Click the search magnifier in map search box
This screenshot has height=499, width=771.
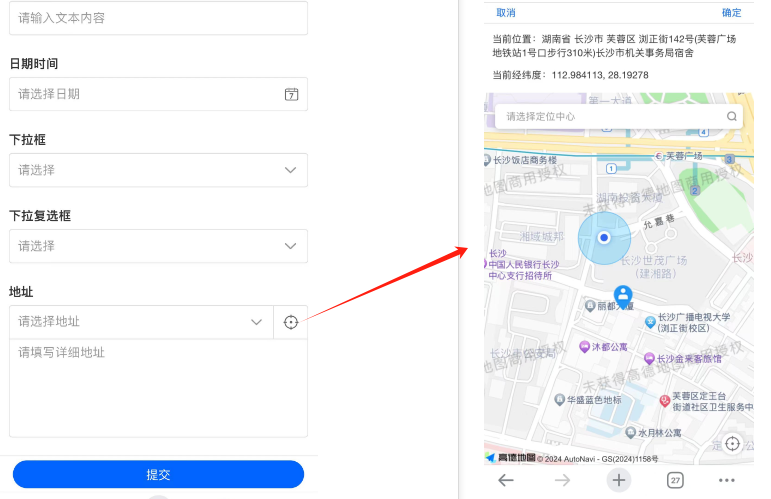click(x=732, y=117)
